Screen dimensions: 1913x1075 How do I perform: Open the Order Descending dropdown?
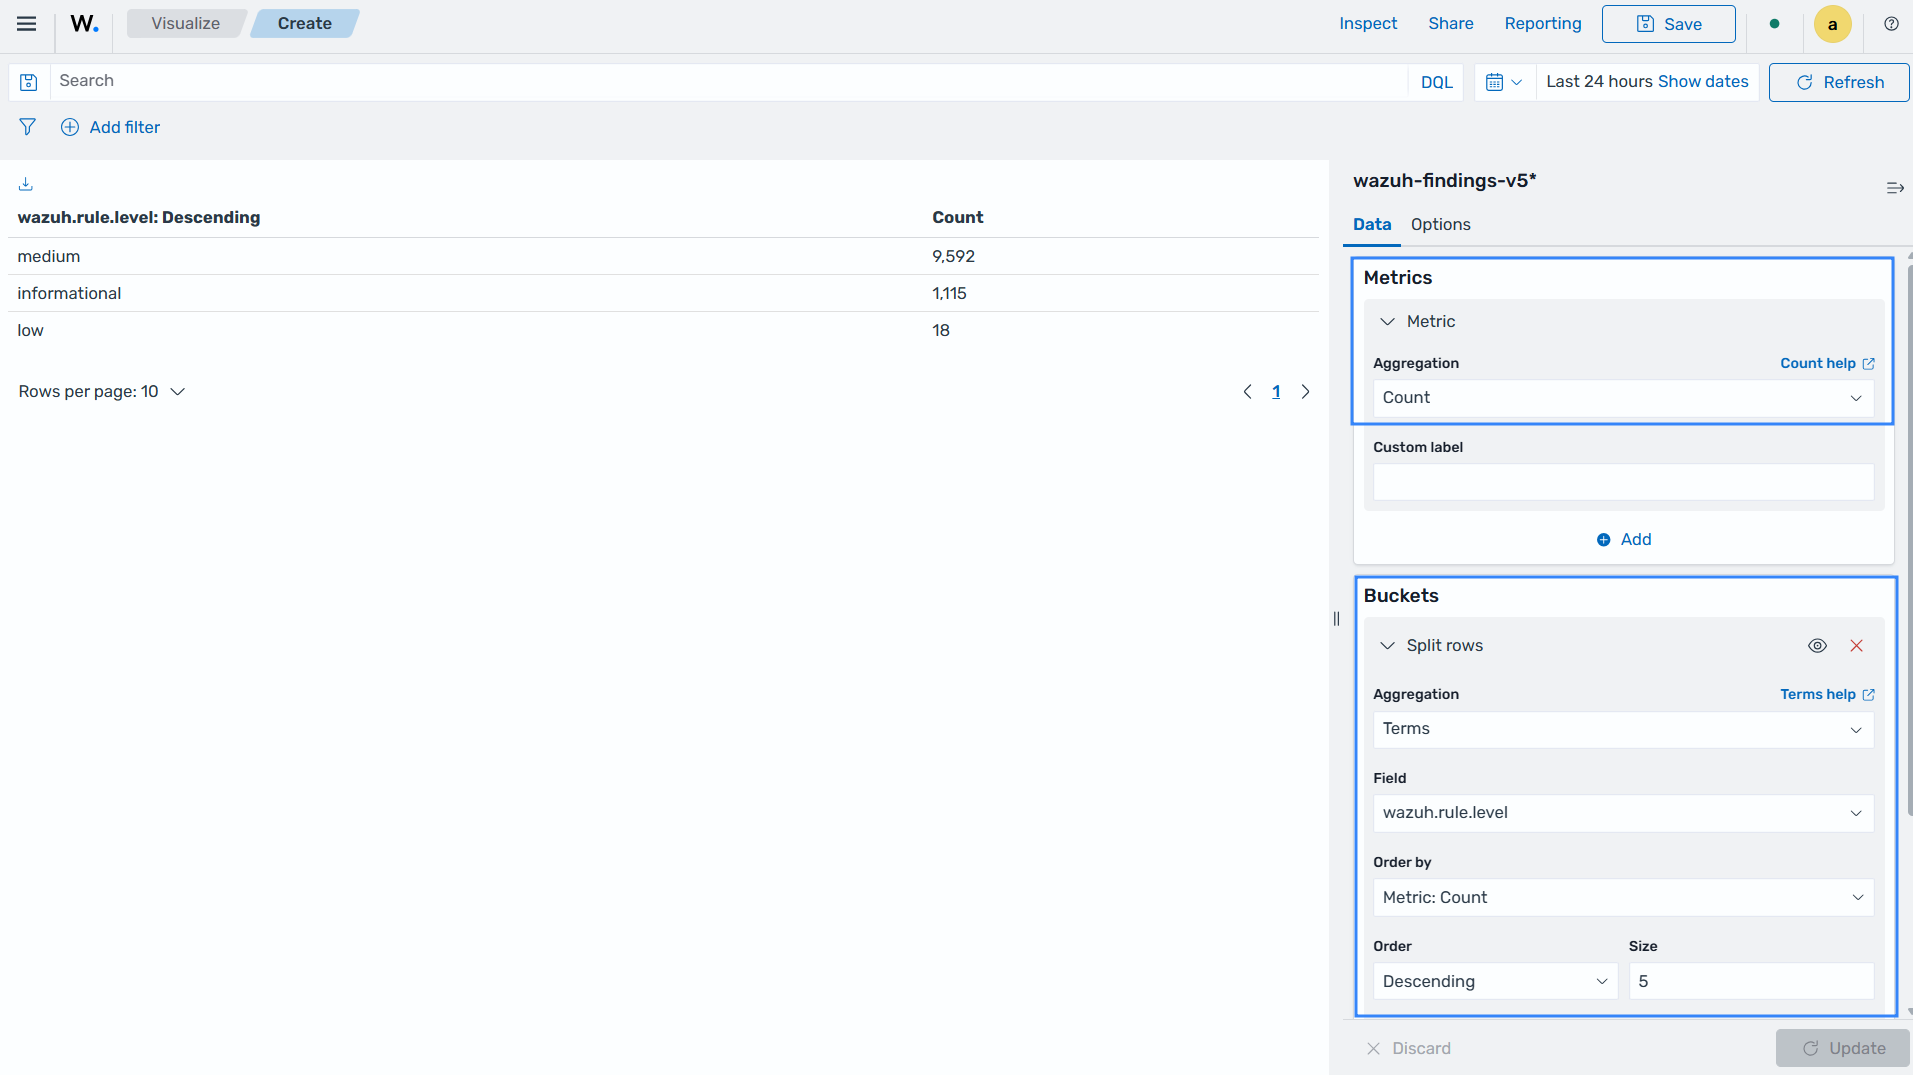1495,982
